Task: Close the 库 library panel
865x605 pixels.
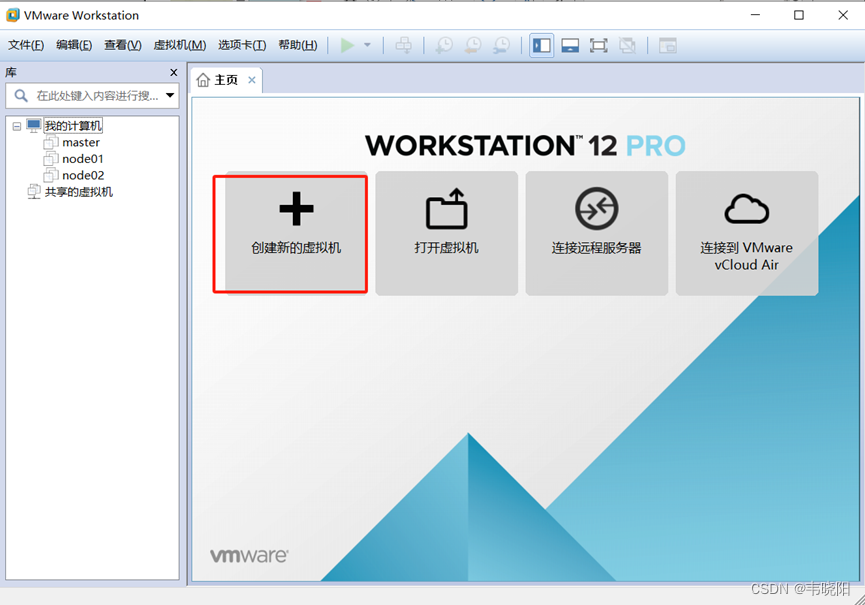Action: pyautogui.click(x=174, y=72)
